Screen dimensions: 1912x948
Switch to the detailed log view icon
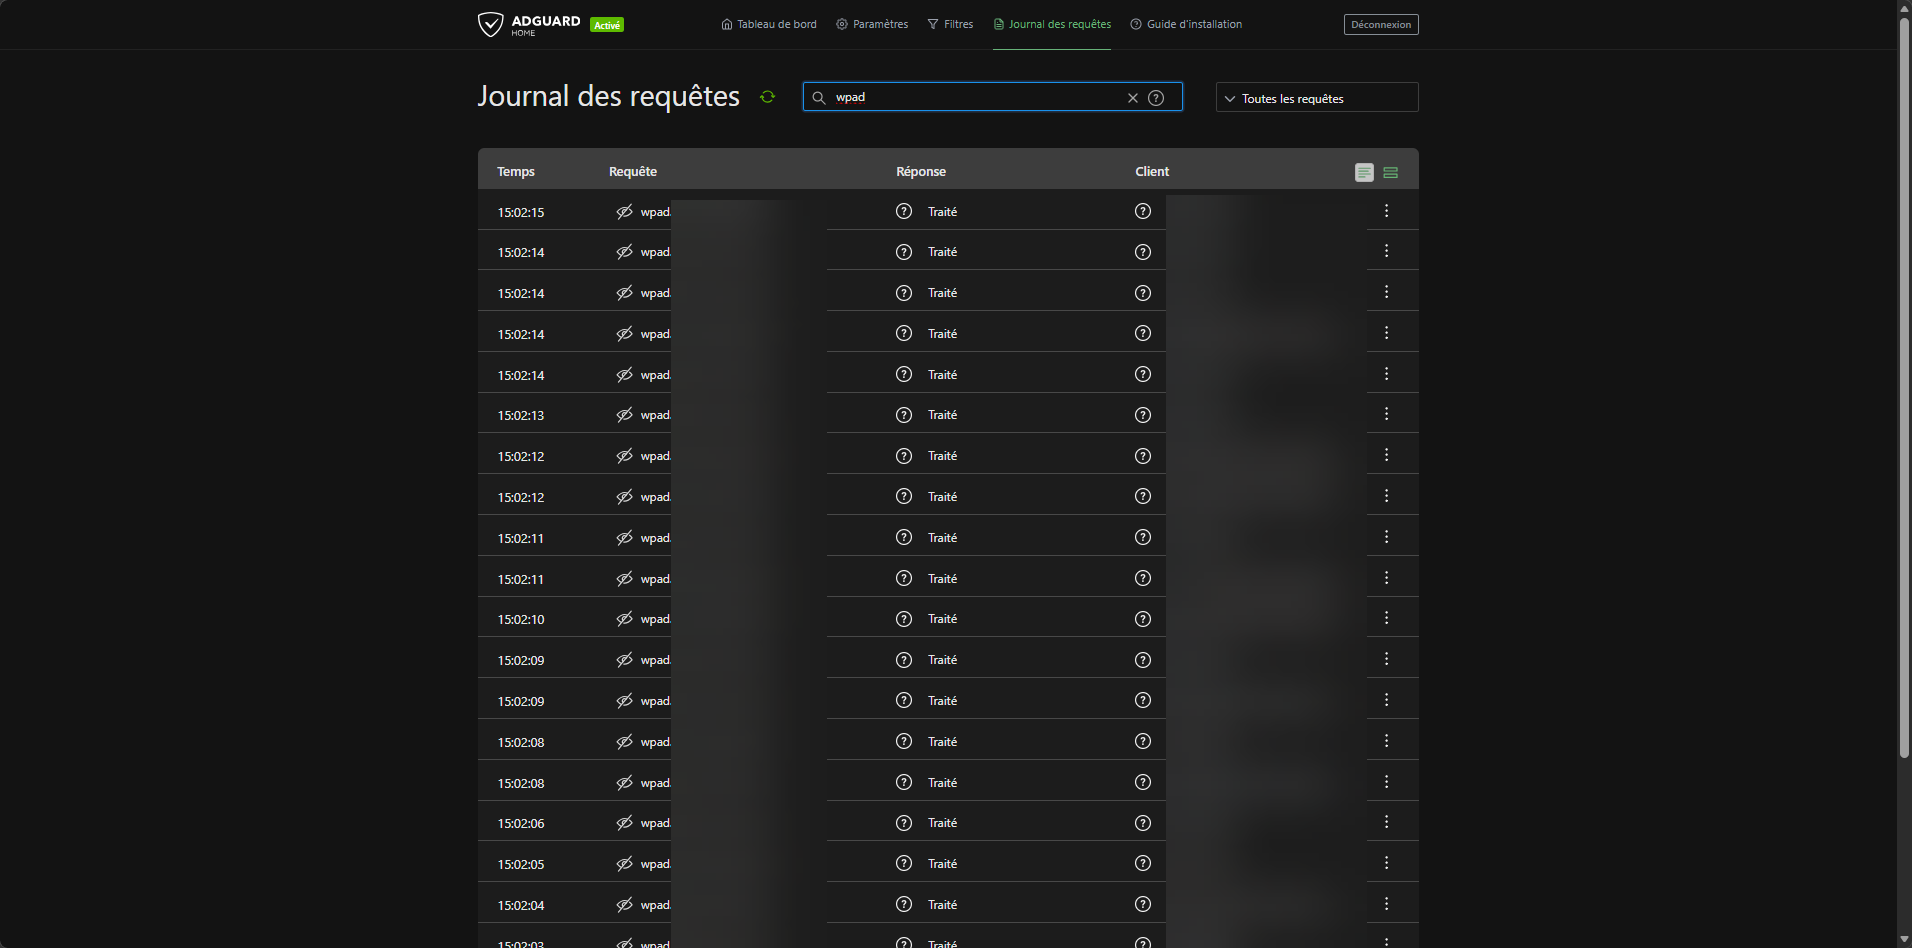[x=1364, y=173]
